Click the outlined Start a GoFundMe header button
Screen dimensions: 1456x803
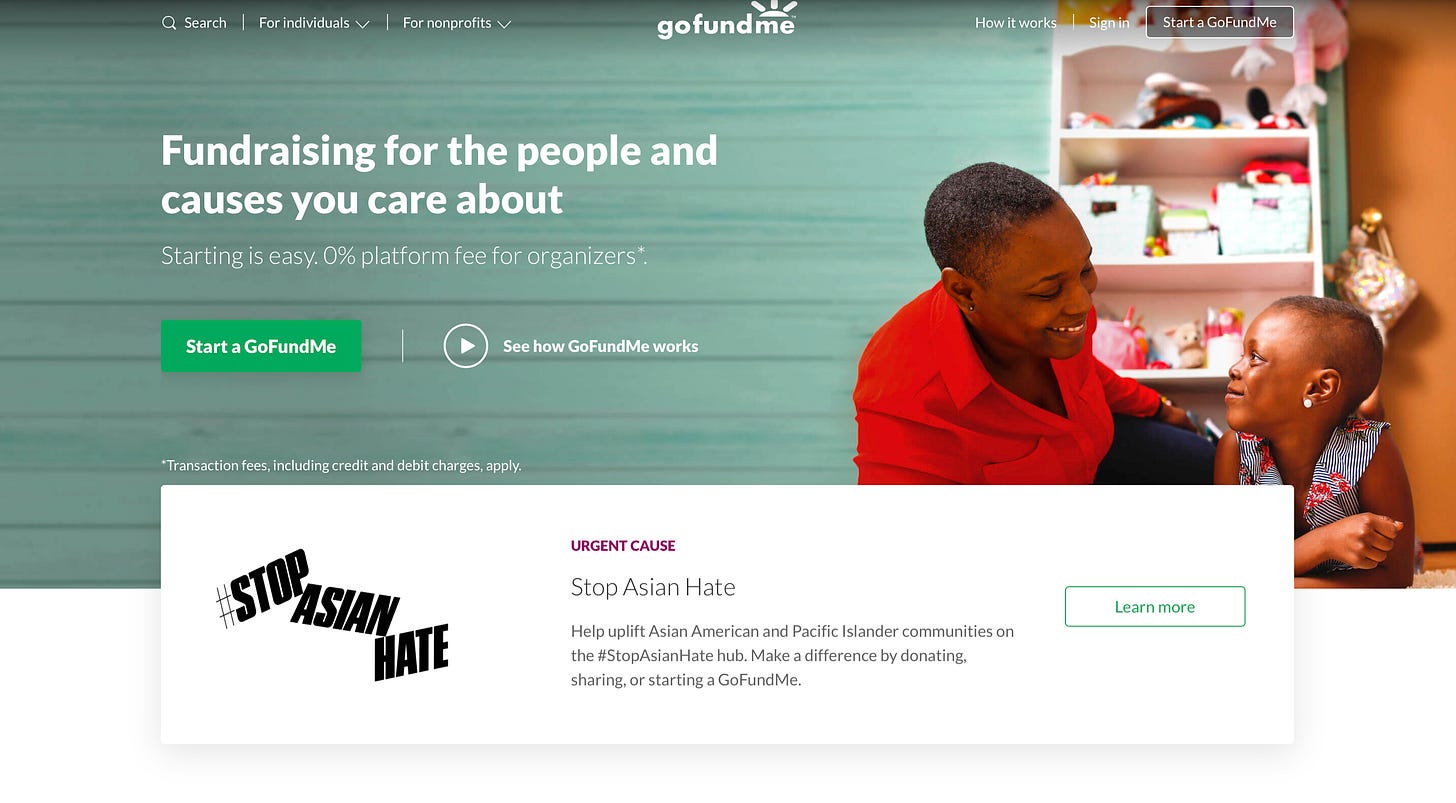point(1219,22)
